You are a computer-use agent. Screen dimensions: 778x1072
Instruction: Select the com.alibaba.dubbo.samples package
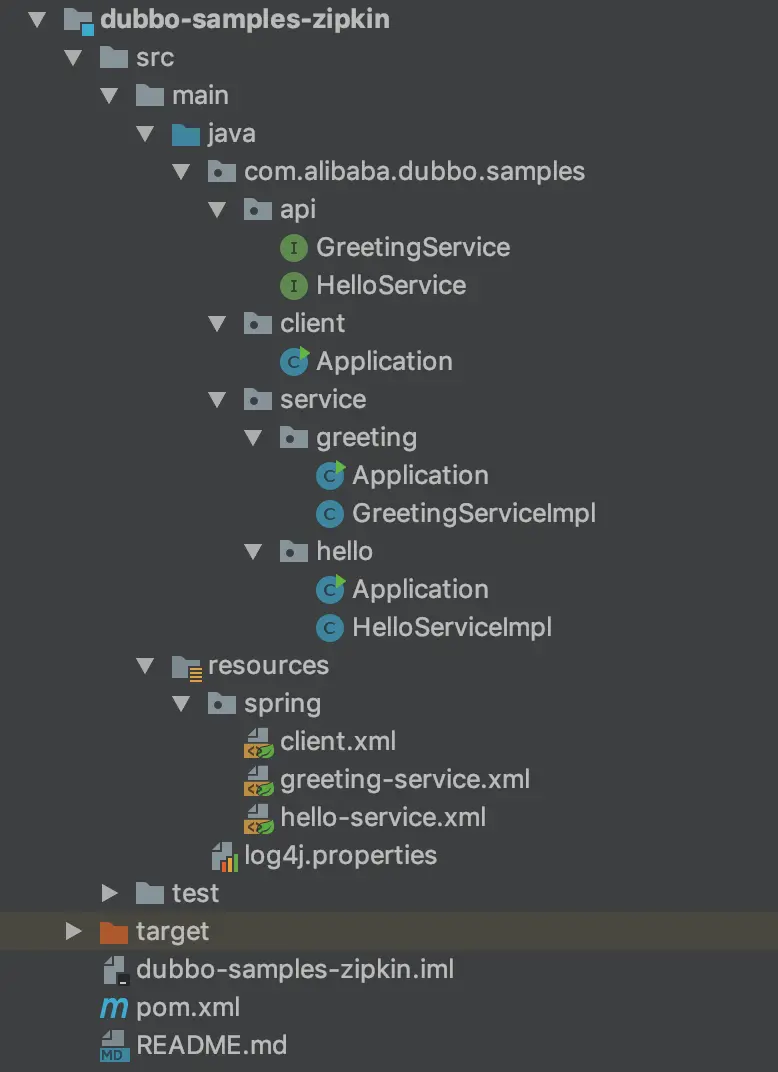tap(414, 171)
